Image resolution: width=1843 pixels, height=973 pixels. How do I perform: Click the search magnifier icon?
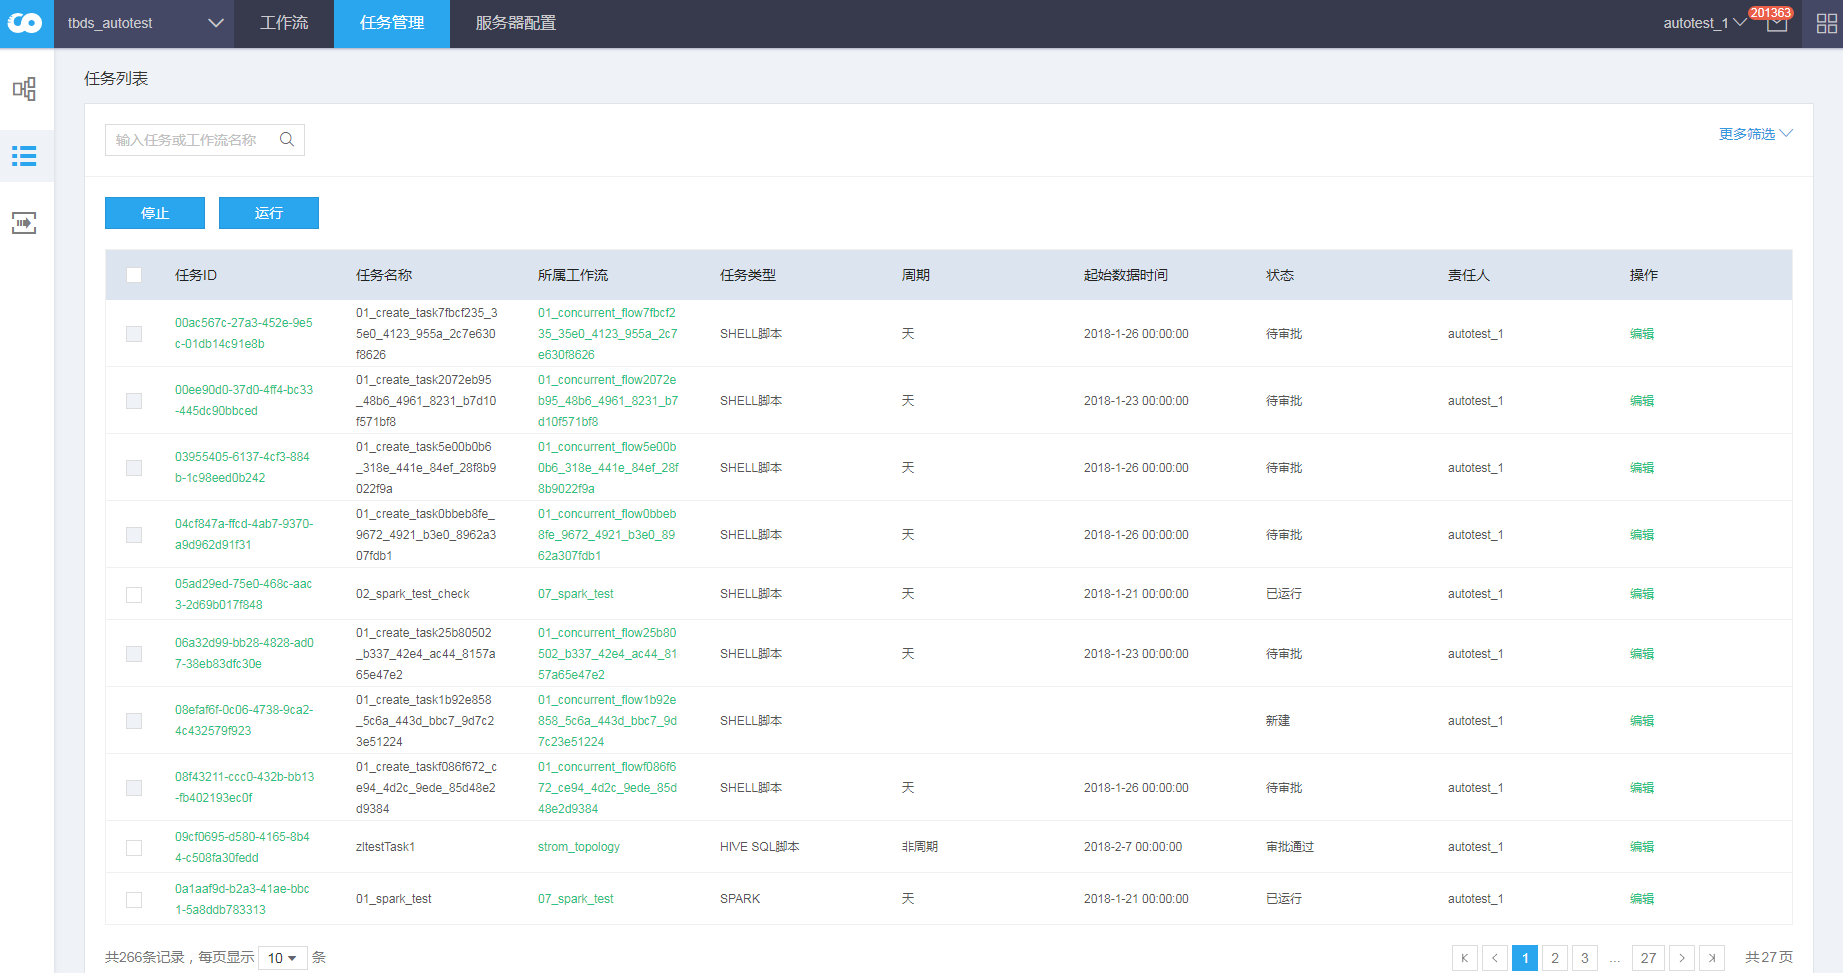click(x=287, y=140)
